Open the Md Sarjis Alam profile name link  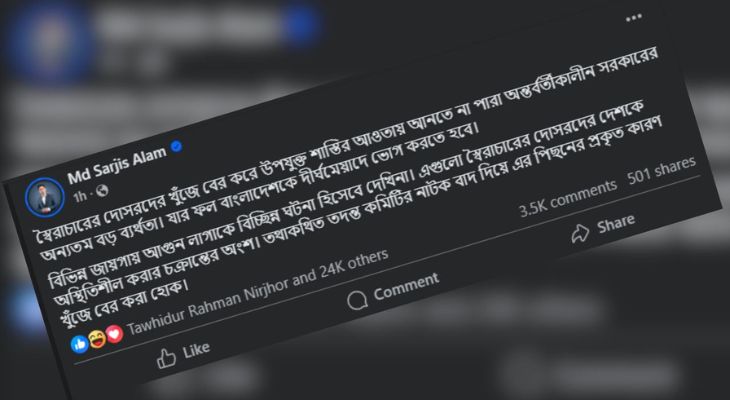coord(117,165)
